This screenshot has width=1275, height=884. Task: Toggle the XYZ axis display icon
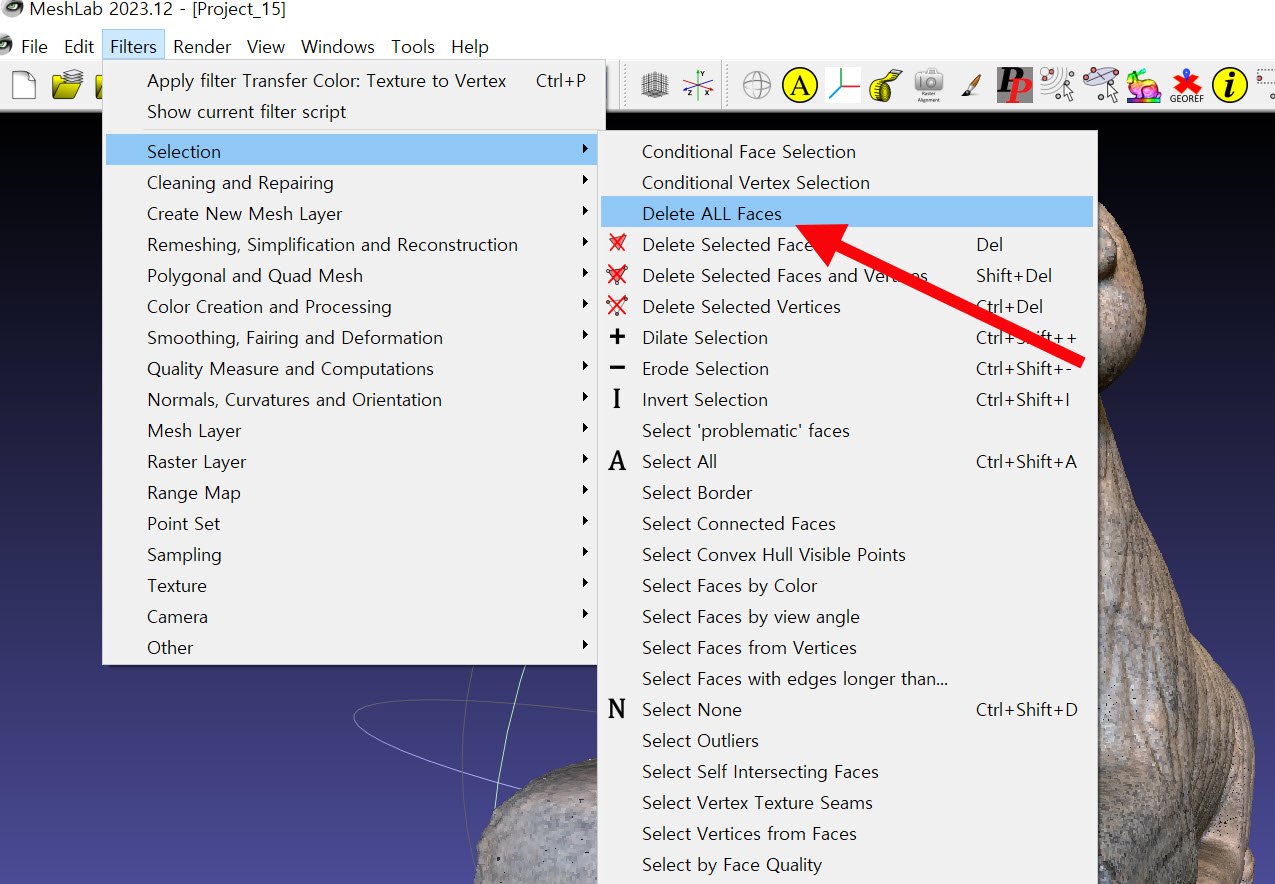(698, 85)
